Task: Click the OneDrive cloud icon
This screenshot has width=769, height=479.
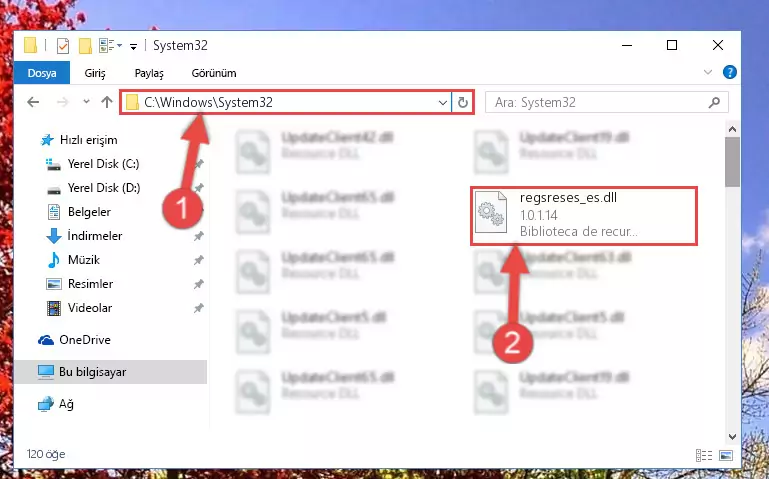Action: [46, 340]
